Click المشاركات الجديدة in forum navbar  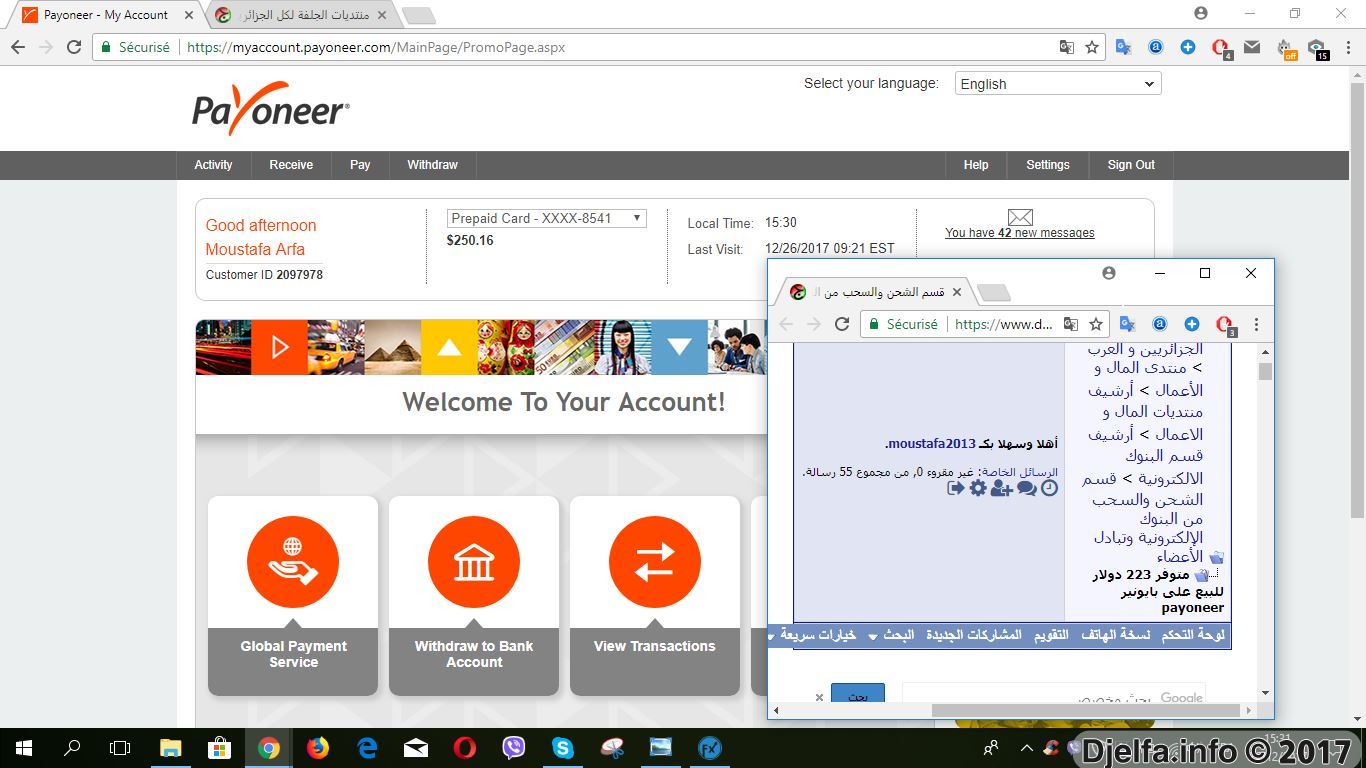click(x=974, y=635)
